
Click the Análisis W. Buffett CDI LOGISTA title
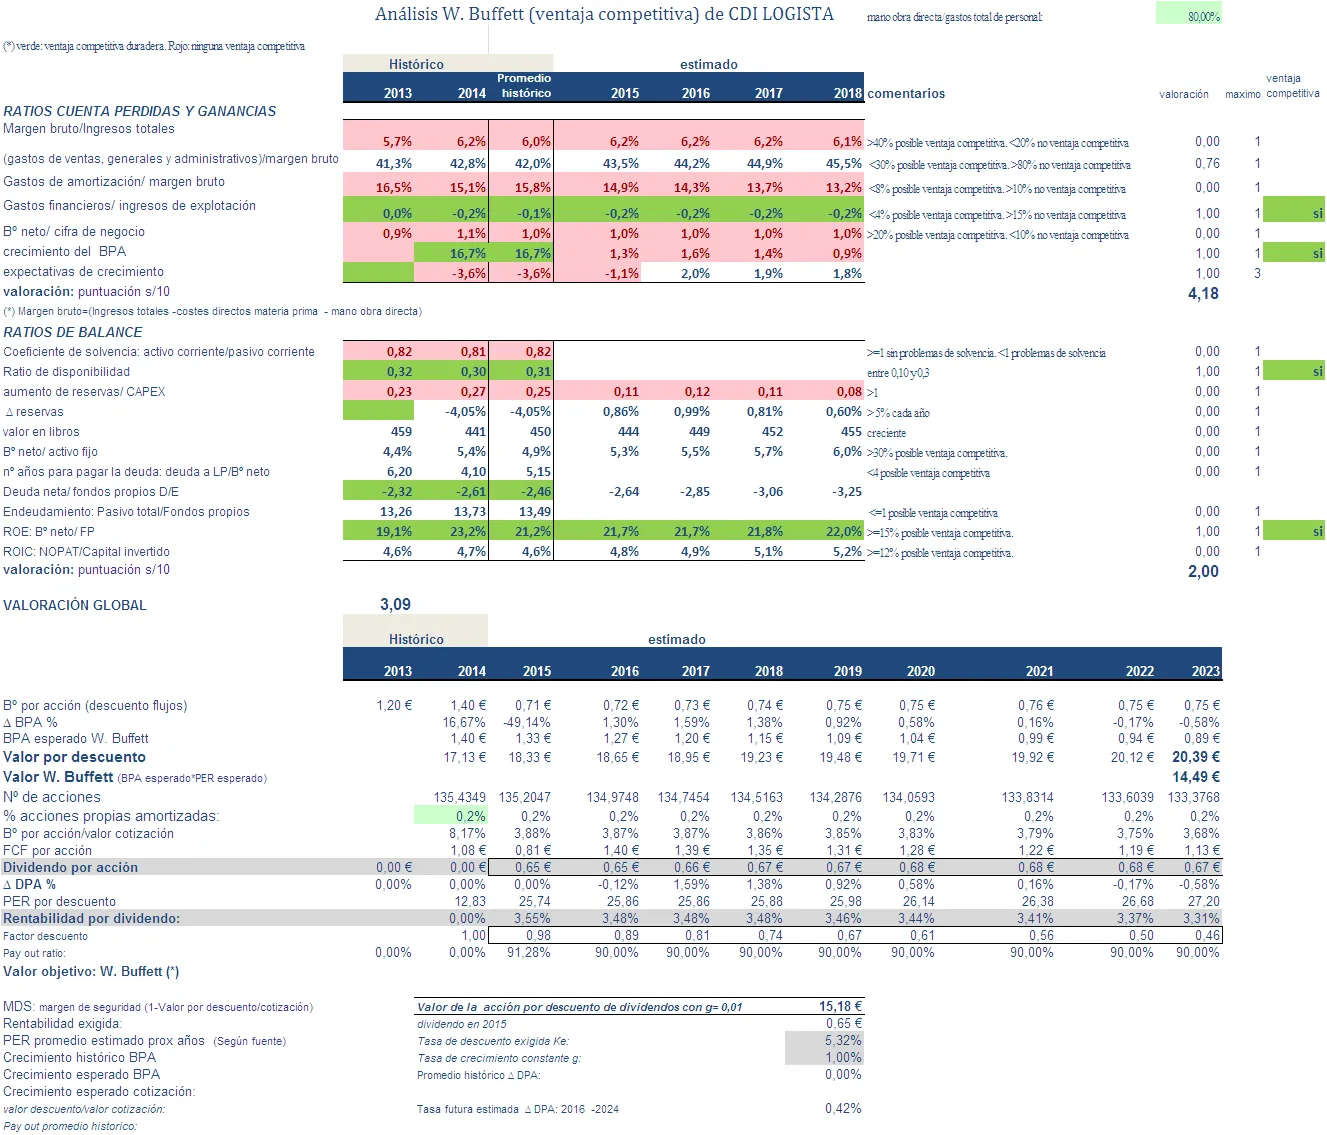[604, 14]
